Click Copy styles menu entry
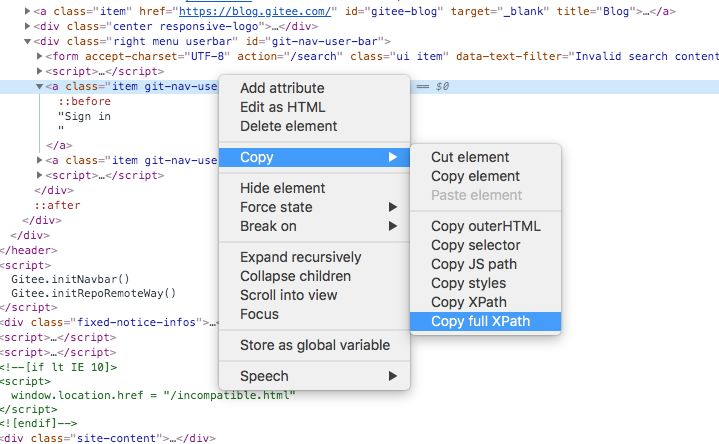 coord(469,283)
